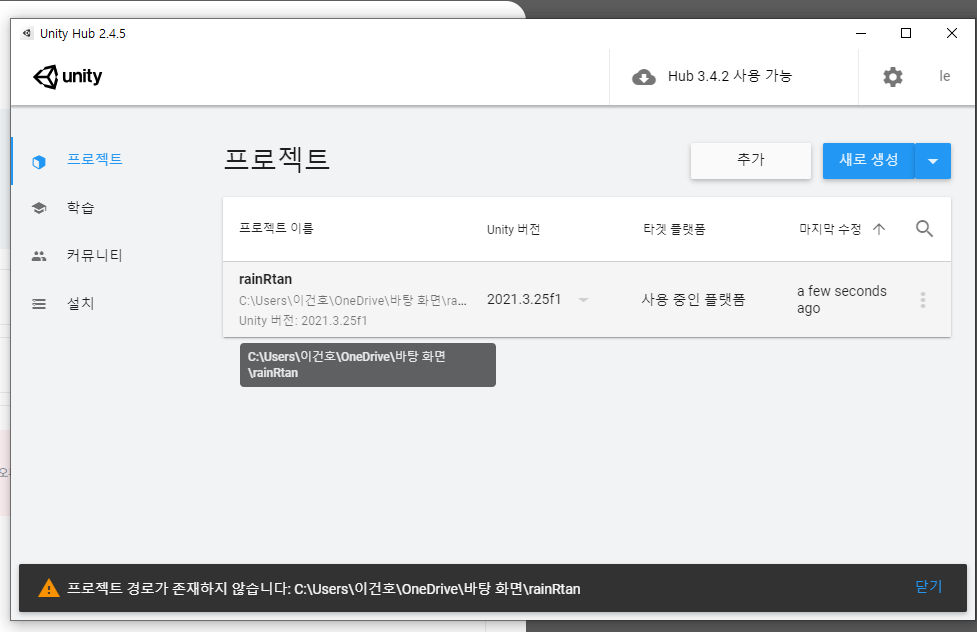This screenshot has width=977, height=632.
Task: Click the cube icon beside 프로젝트
Action: point(39,162)
